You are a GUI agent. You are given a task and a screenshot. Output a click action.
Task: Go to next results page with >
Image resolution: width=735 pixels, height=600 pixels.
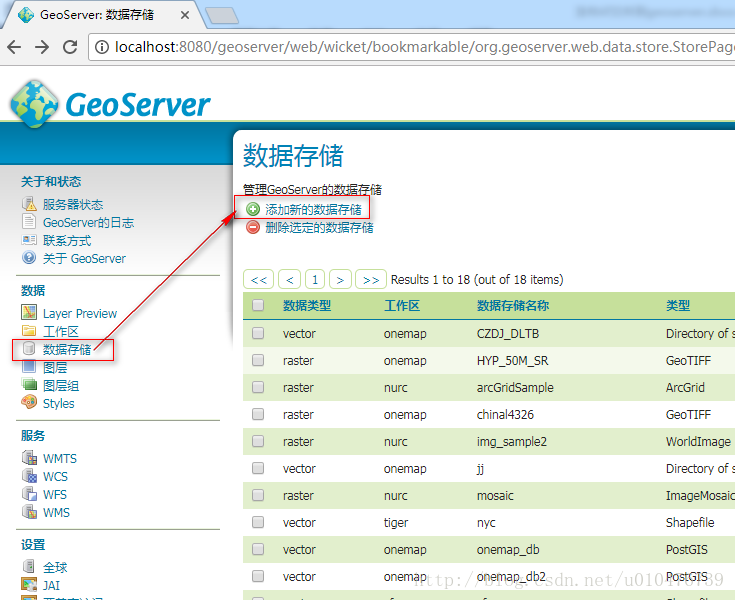[340, 279]
